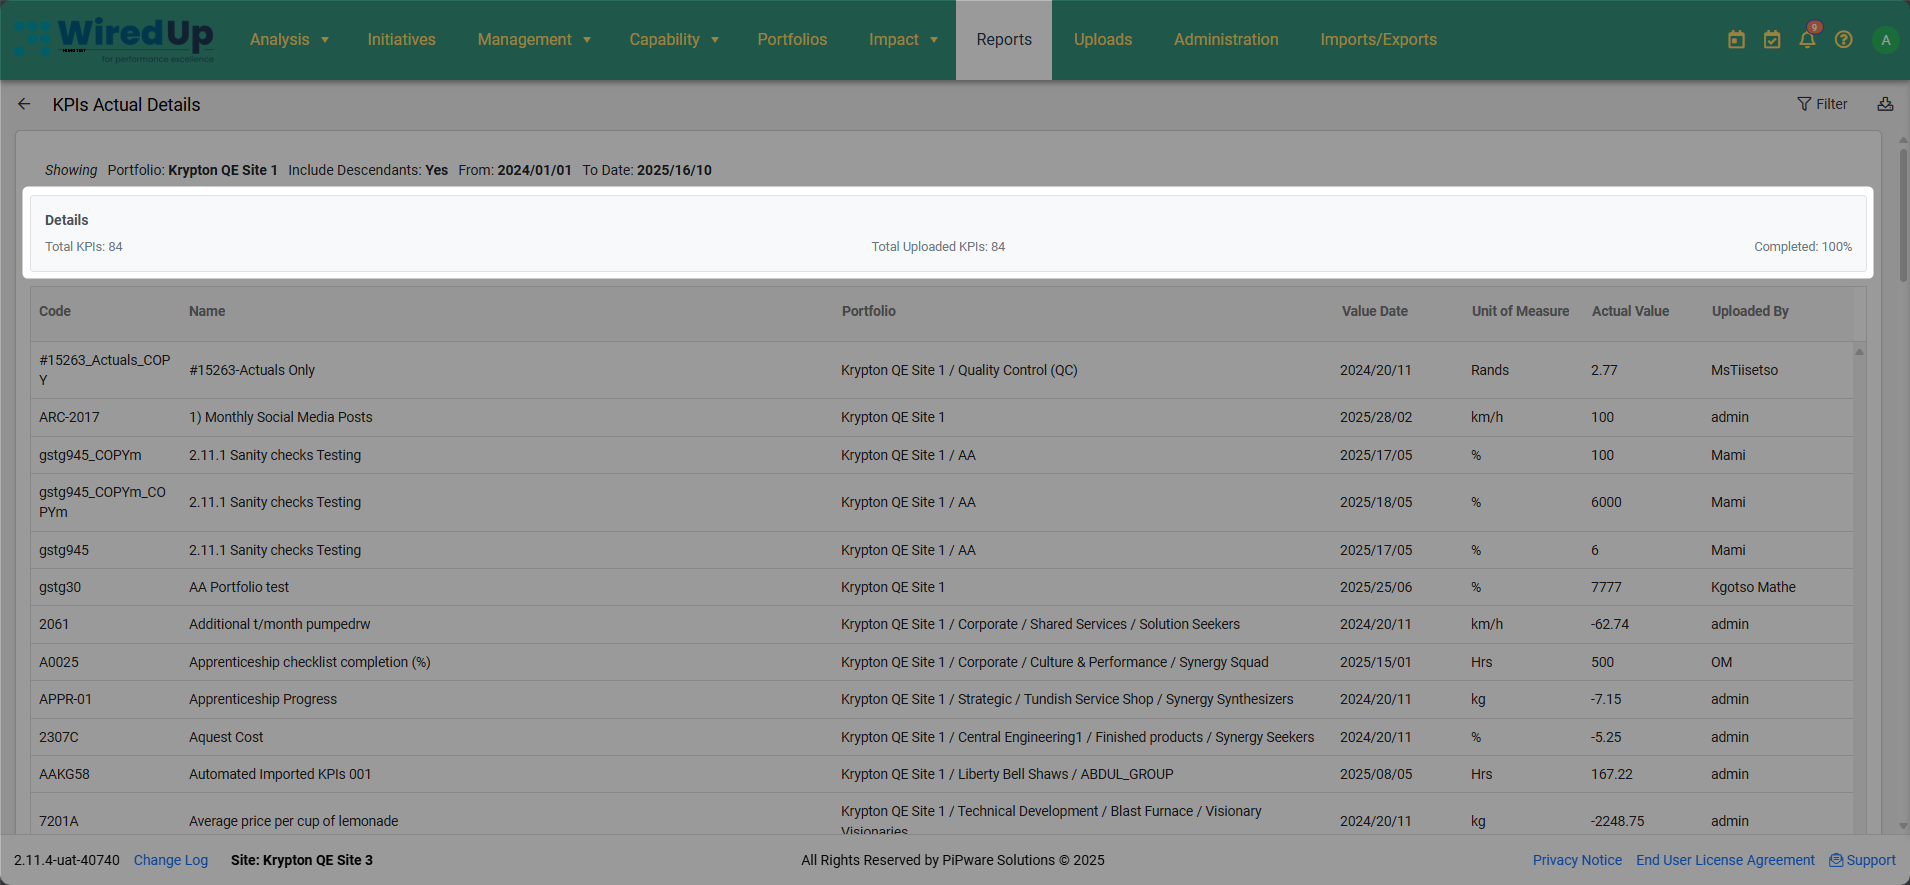Sort by the Value Date column header
This screenshot has width=1910, height=885.
pos(1375,311)
